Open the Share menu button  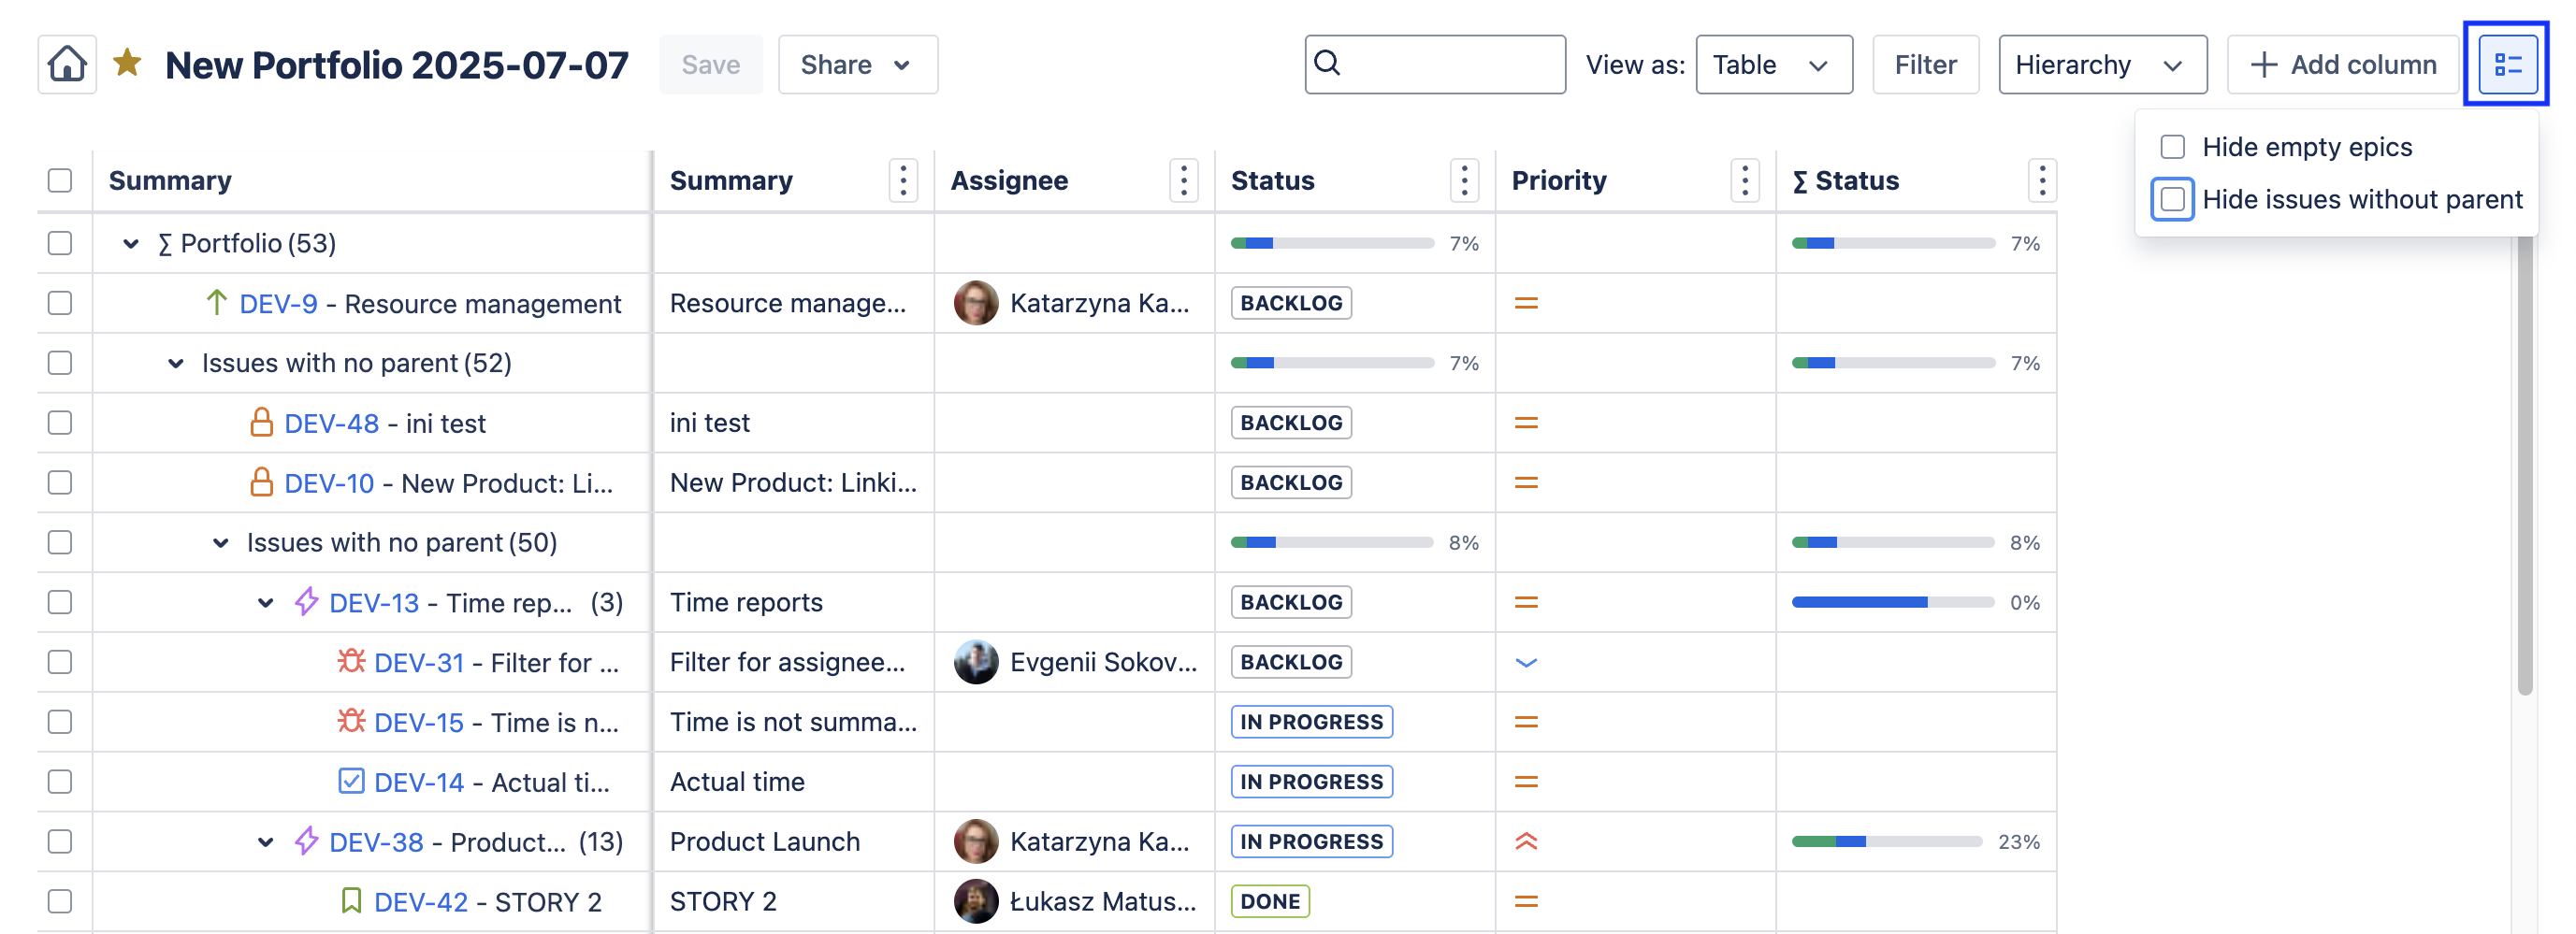pyautogui.click(x=857, y=65)
